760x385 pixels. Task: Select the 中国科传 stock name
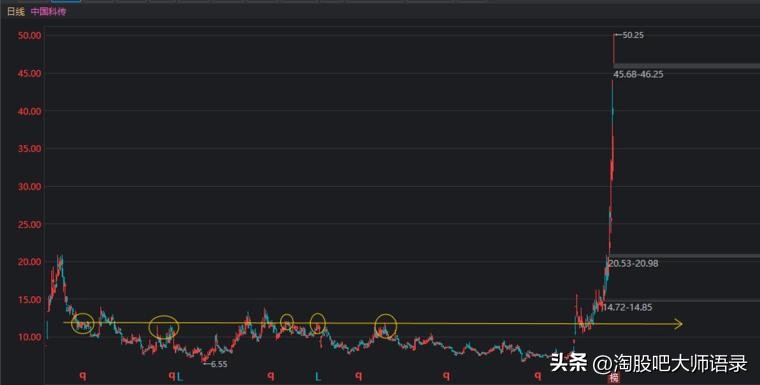tap(48, 12)
